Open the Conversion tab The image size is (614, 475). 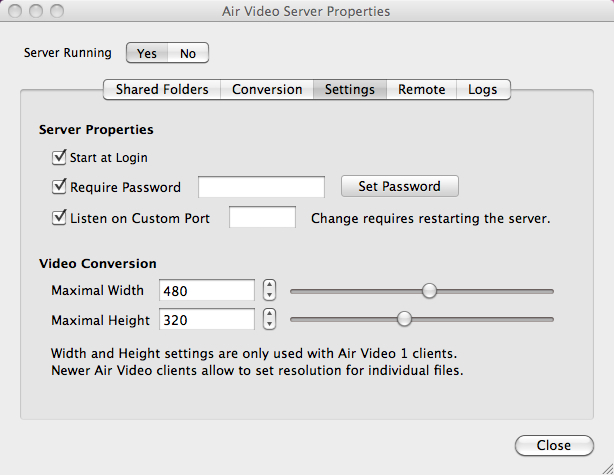click(x=267, y=89)
